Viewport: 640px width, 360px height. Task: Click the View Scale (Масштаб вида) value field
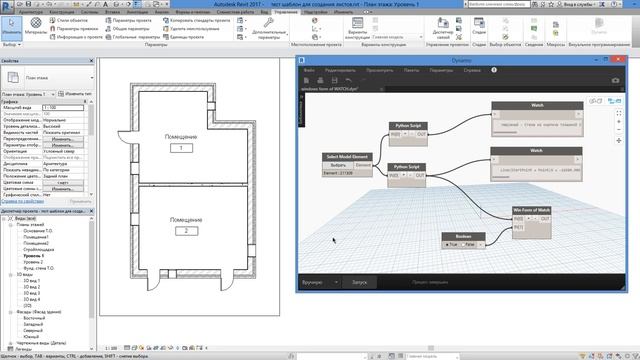[63, 108]
